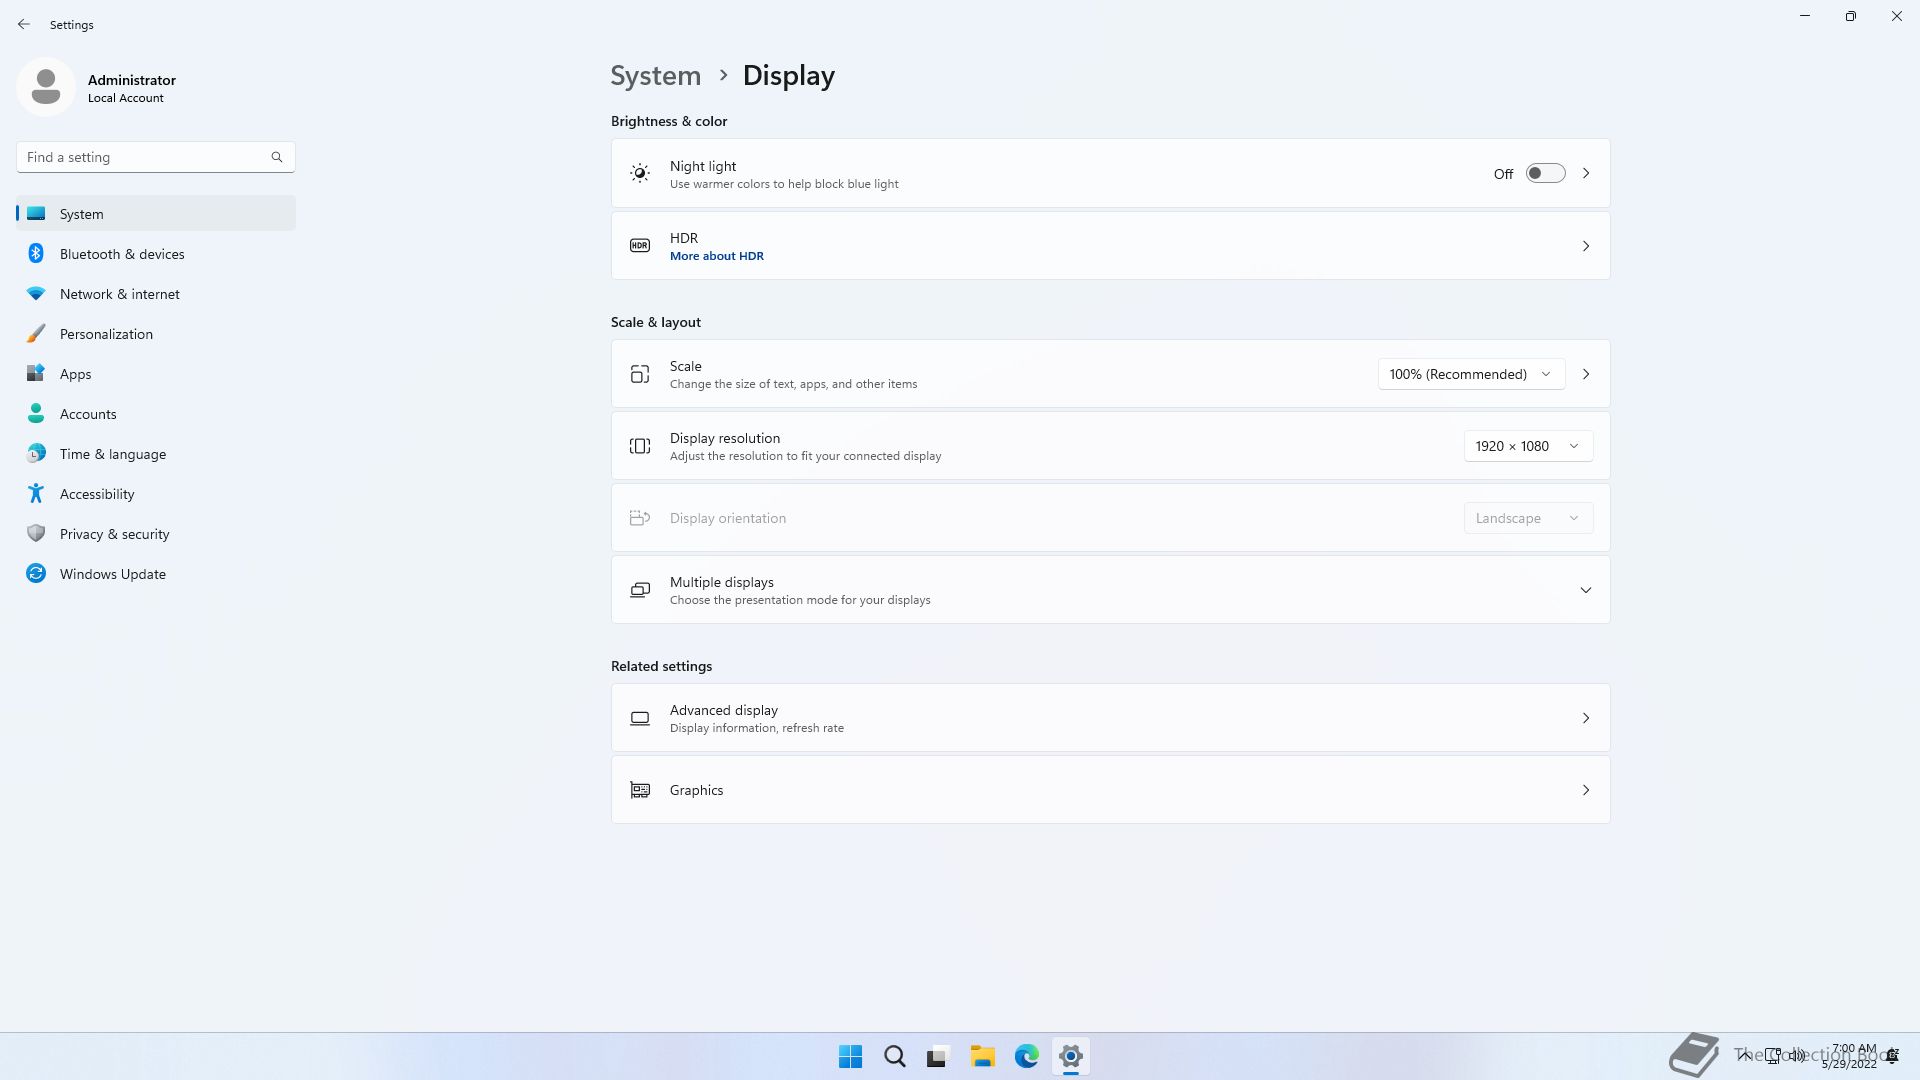Click the Personalization paintbrush icon
Screen dimensions: 1920x1080
36,334
